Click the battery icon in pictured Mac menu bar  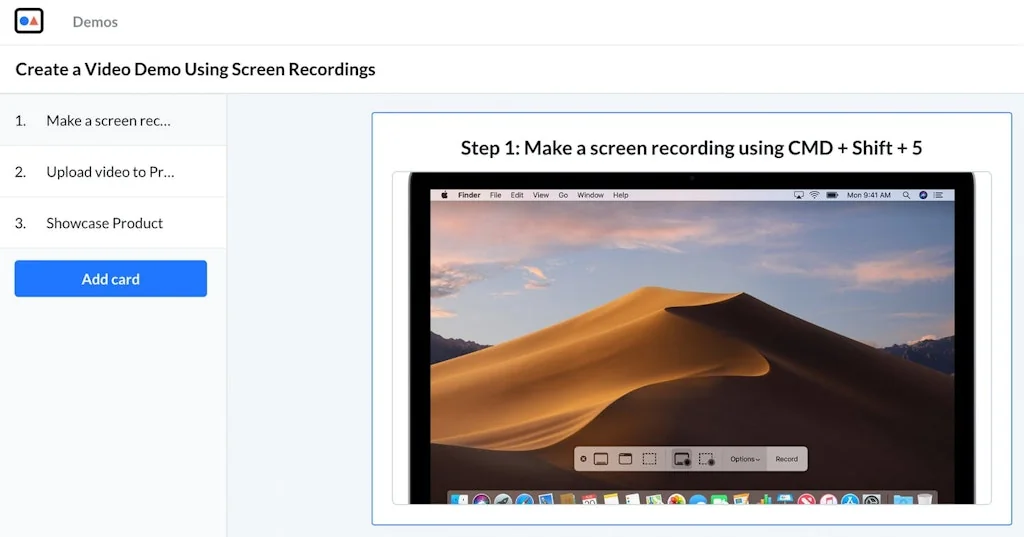(832, 195)
